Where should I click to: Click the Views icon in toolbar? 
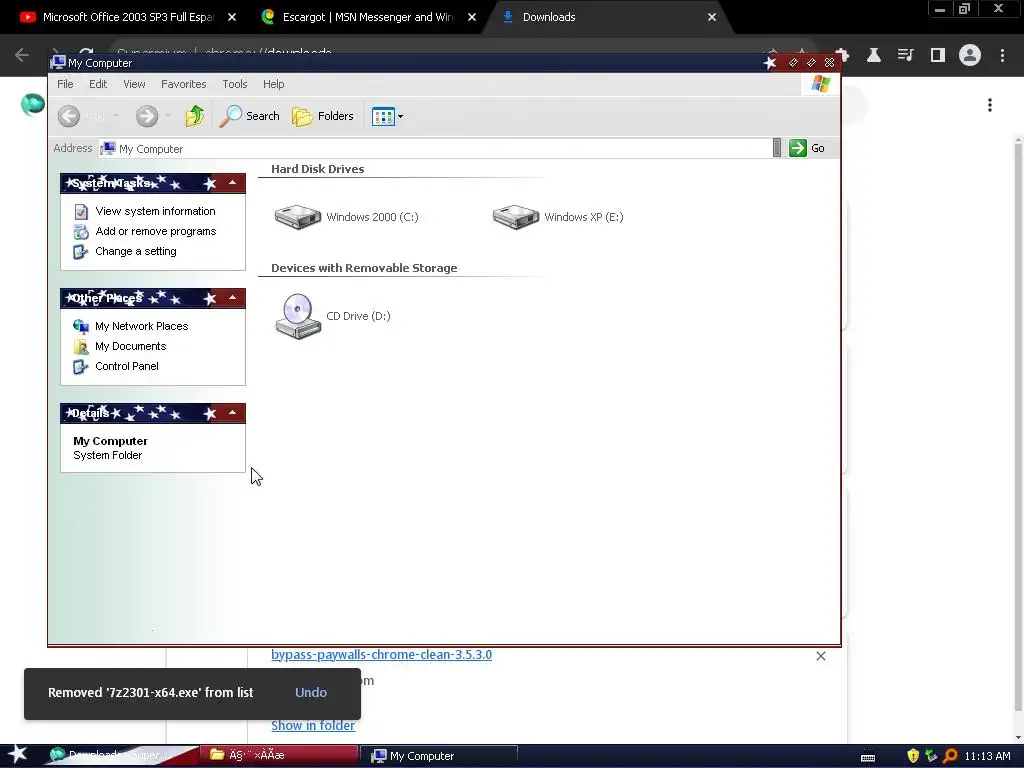(x=383, y=117)
